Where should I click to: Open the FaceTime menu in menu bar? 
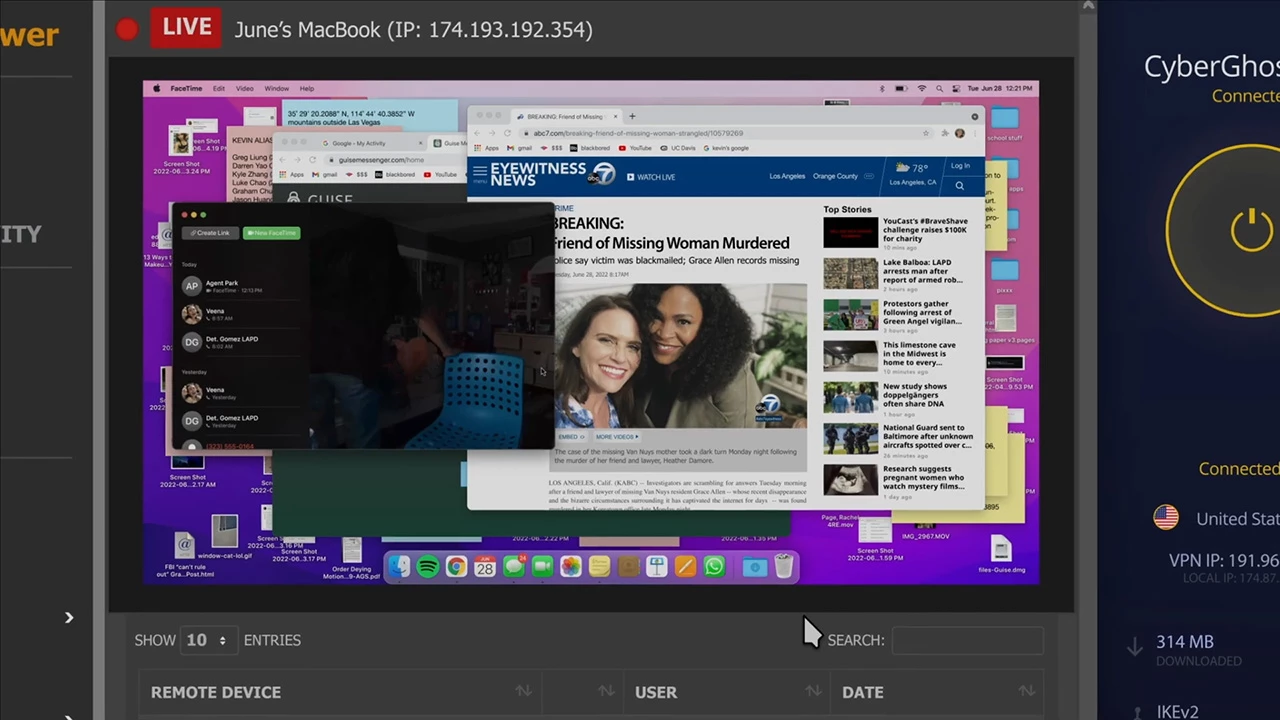[186, 88]
